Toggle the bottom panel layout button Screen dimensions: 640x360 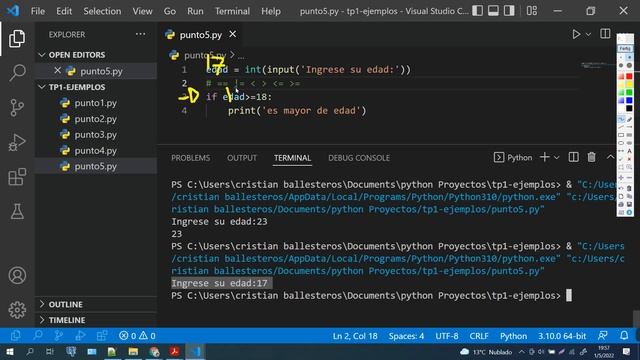click(x=493, y=11)
